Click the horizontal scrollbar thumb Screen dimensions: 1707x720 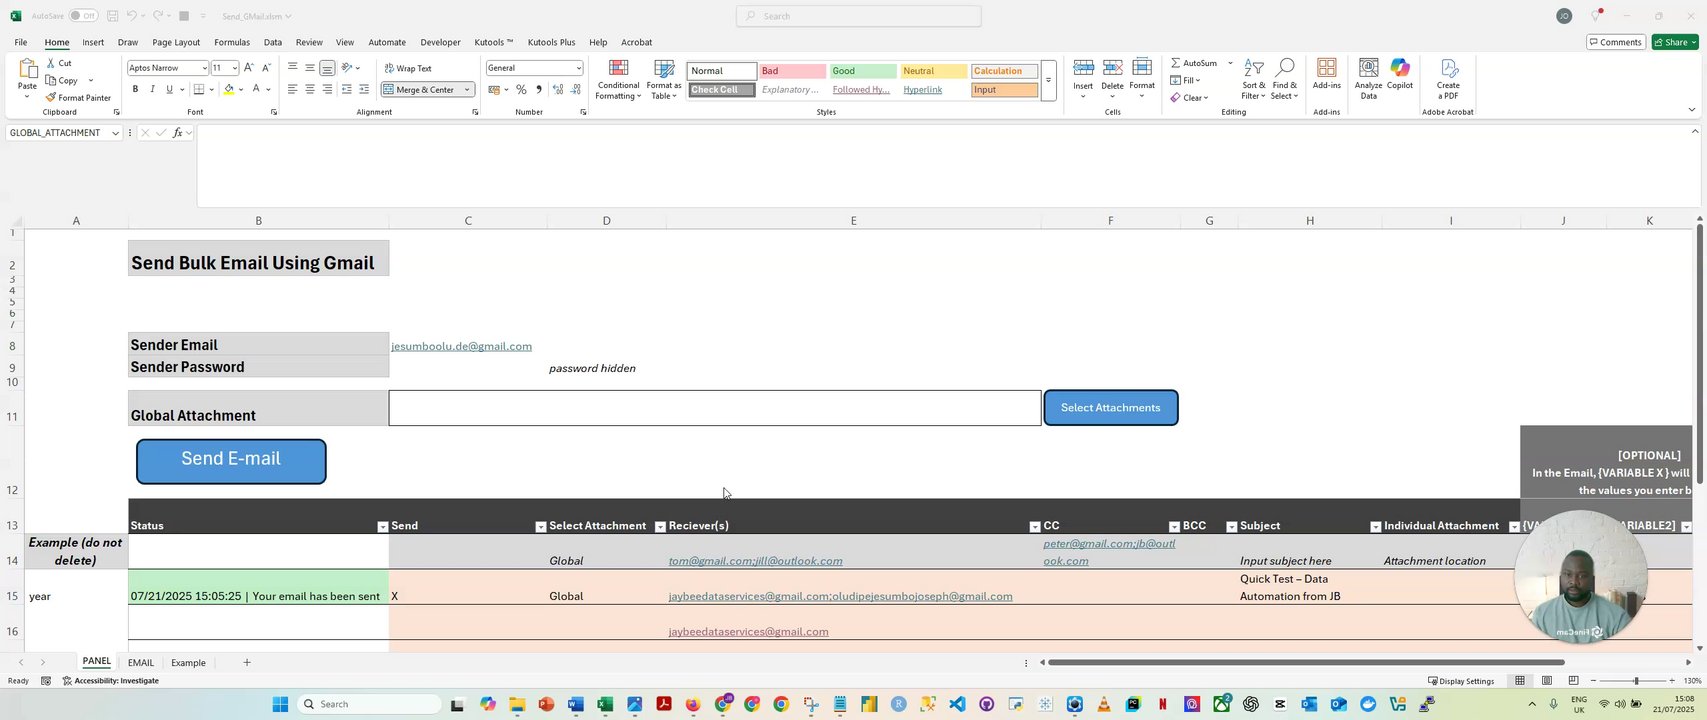pos(1306,662)
